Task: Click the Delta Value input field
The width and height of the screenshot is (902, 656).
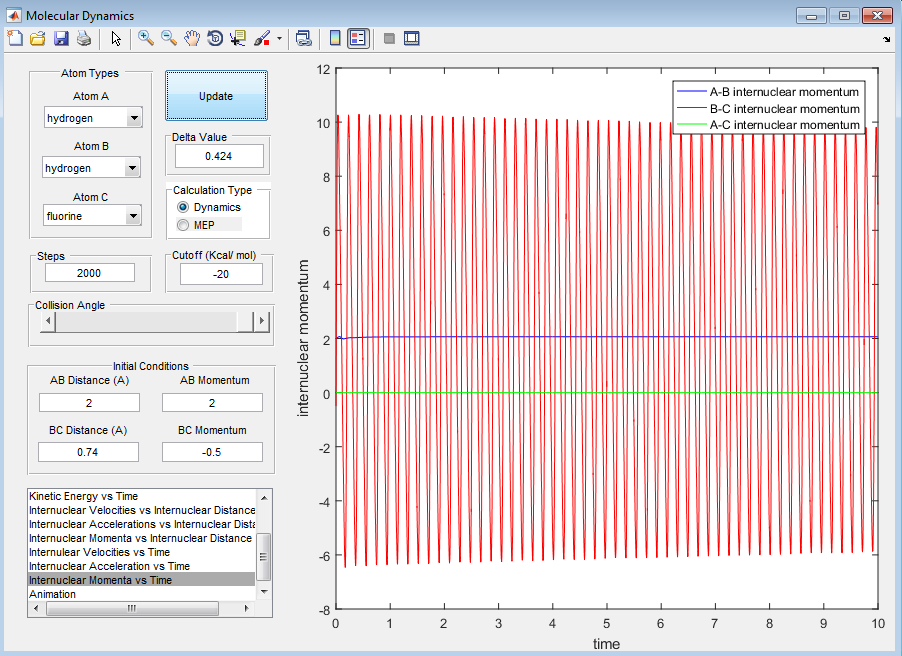Action: pyautogui.click(x=218, y=157)
